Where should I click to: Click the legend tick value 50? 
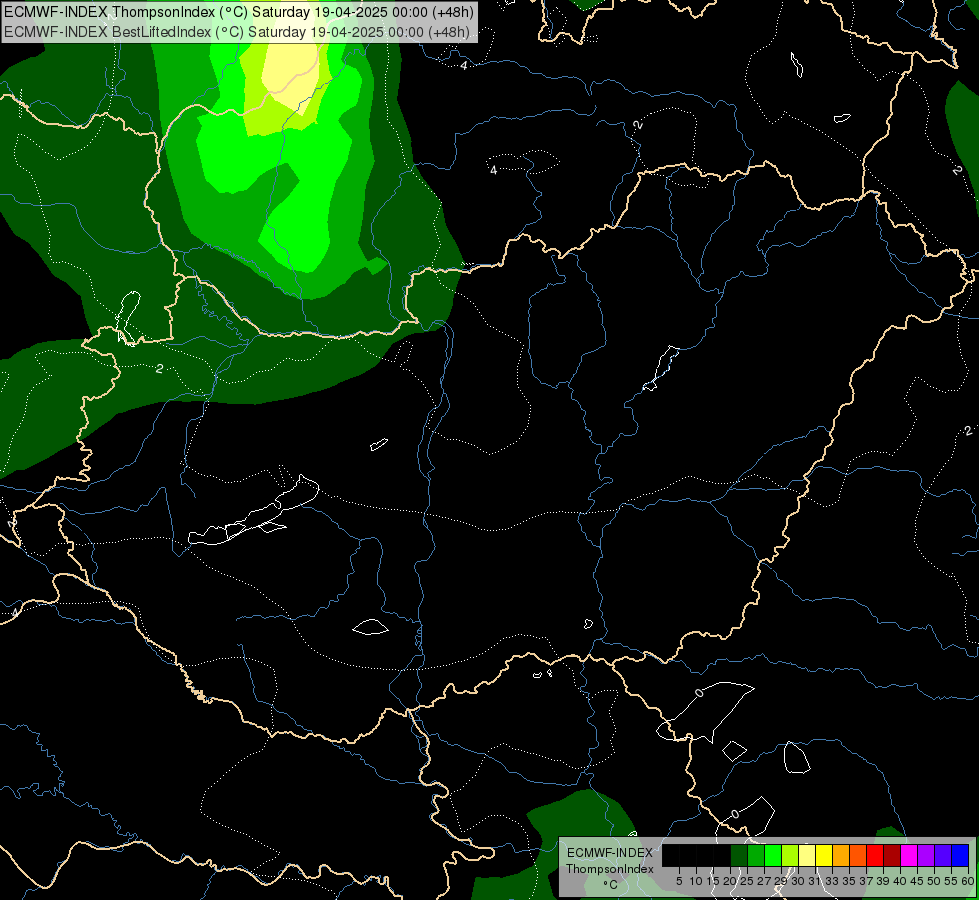[x=934, y=881]
